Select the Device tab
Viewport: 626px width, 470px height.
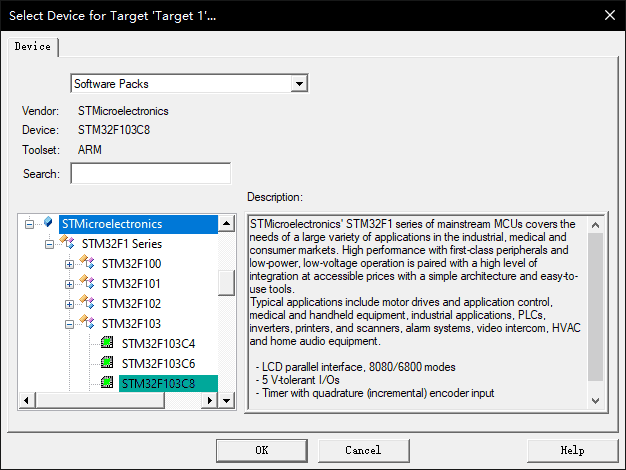33,47
